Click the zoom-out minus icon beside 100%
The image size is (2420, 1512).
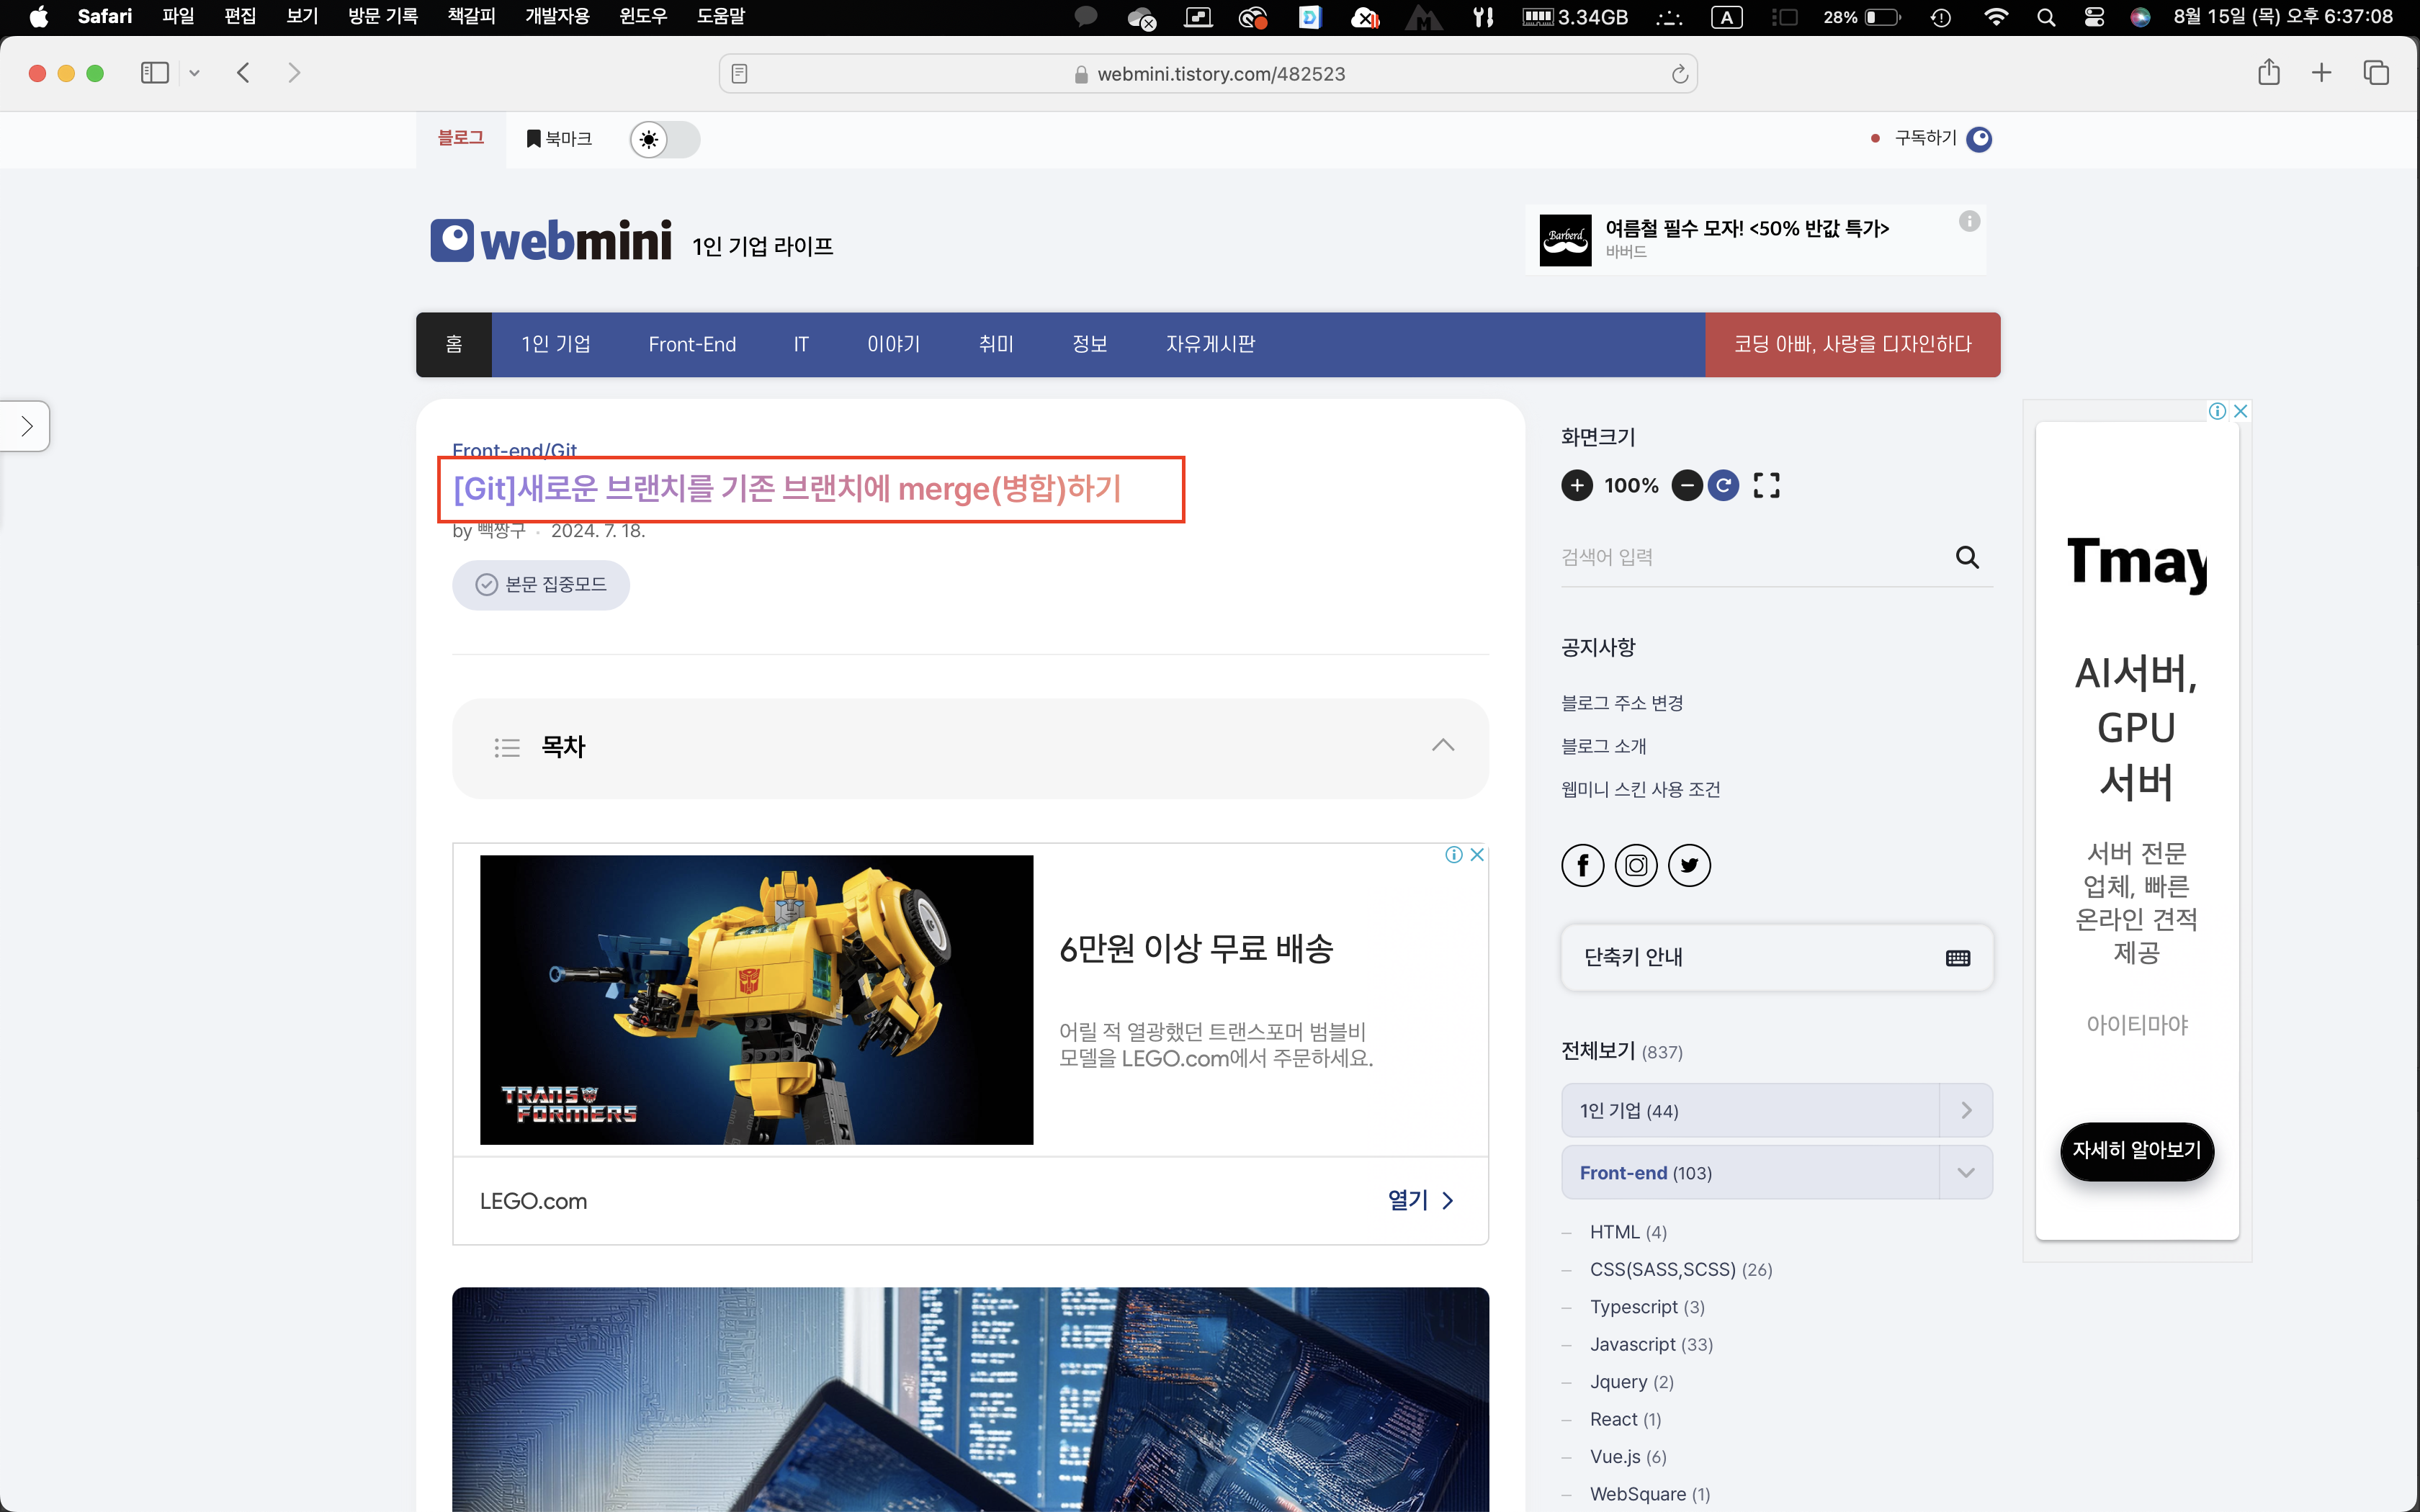[x=1687, y=486]
